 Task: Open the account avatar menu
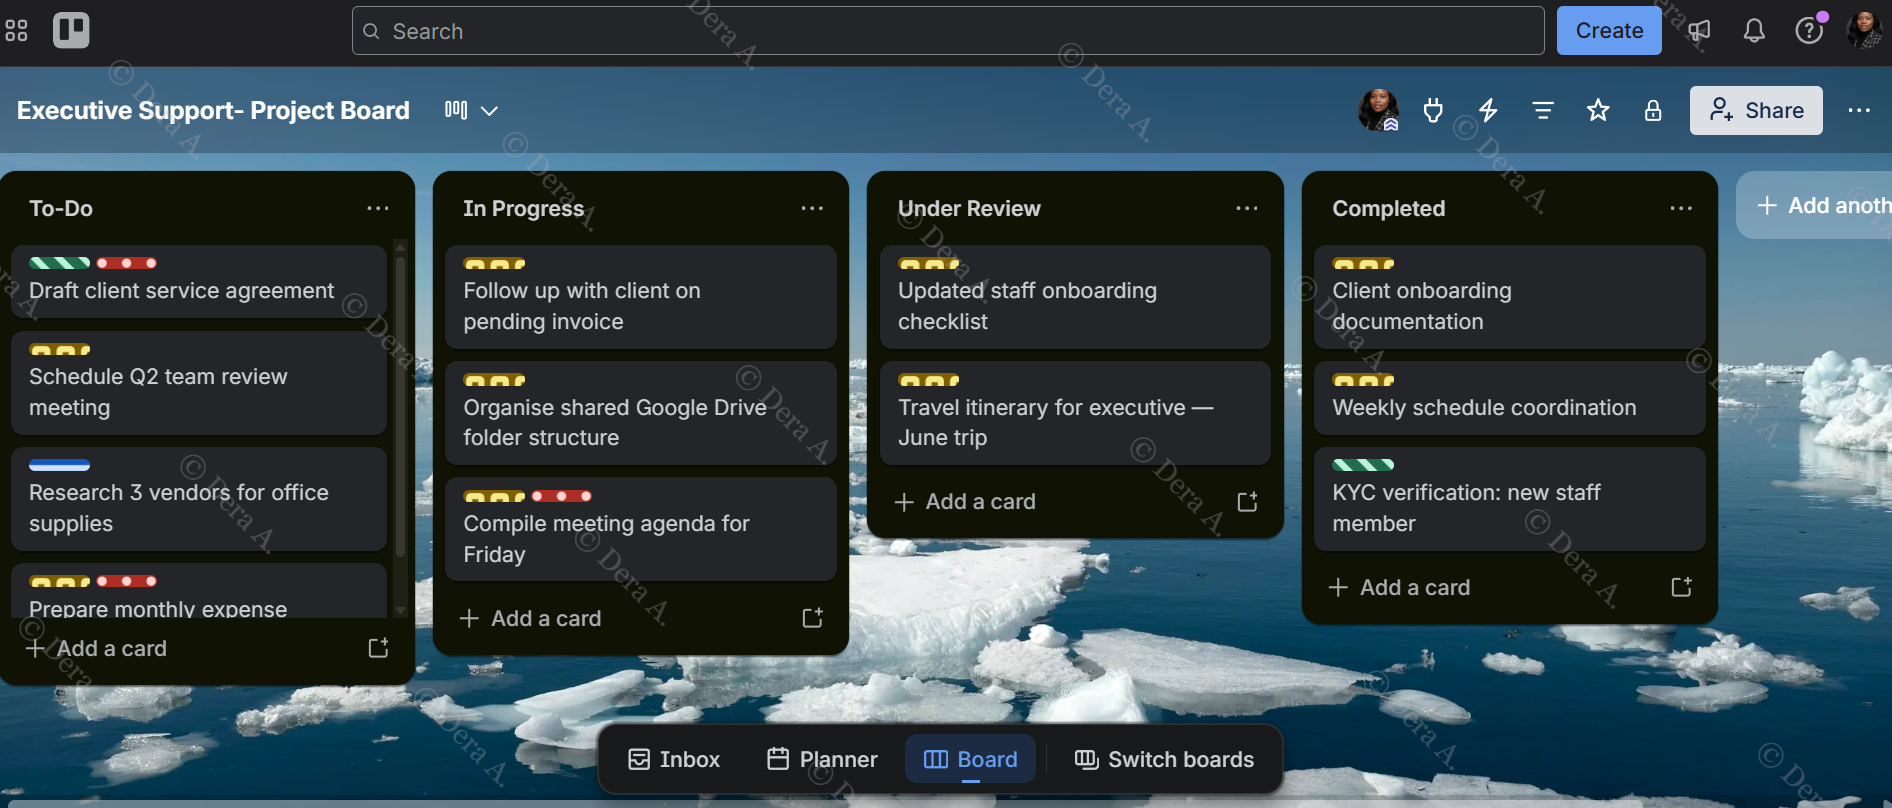[1864, 30]
